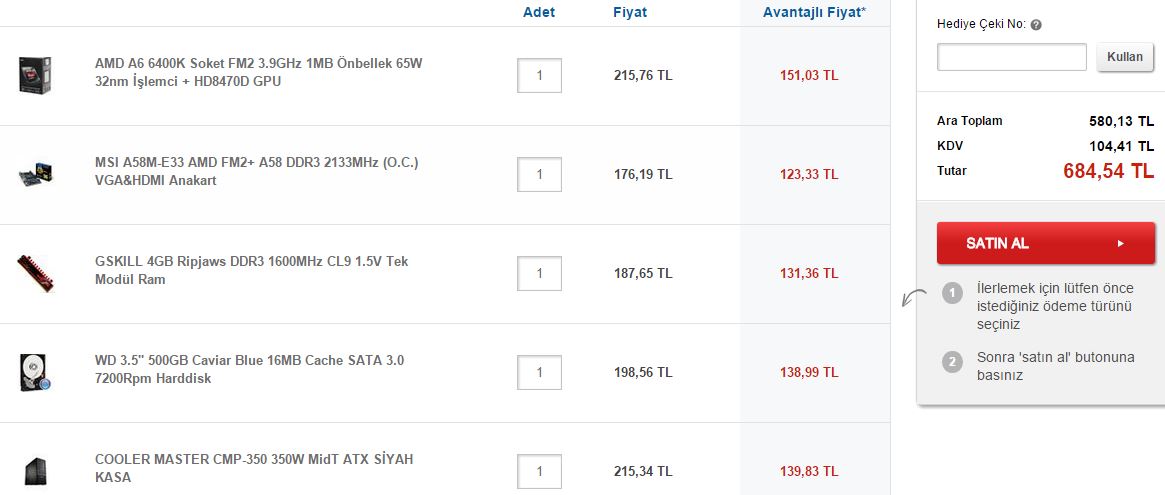Select quantity box for COOLER MASTER CMP-350
This screenshot has height=495, width=1165.
539,471
